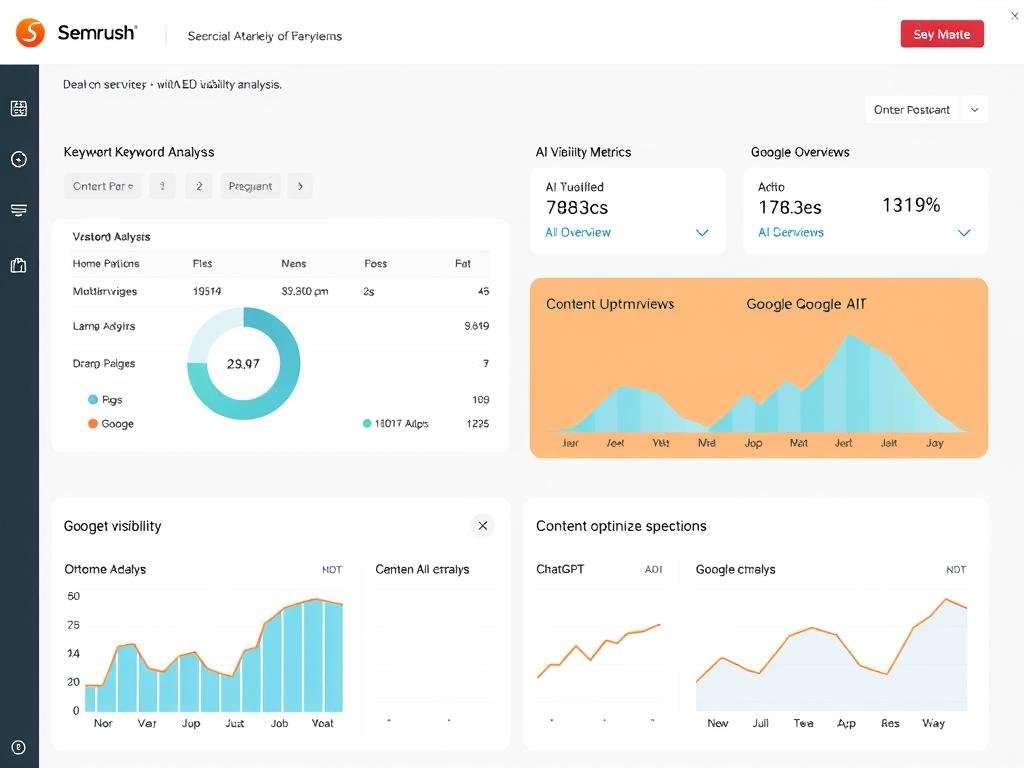This screenshot has width=1024, height=768.
Task: Open the AI Overviews dropdown in Google Overviews
Action: (963, 231)
